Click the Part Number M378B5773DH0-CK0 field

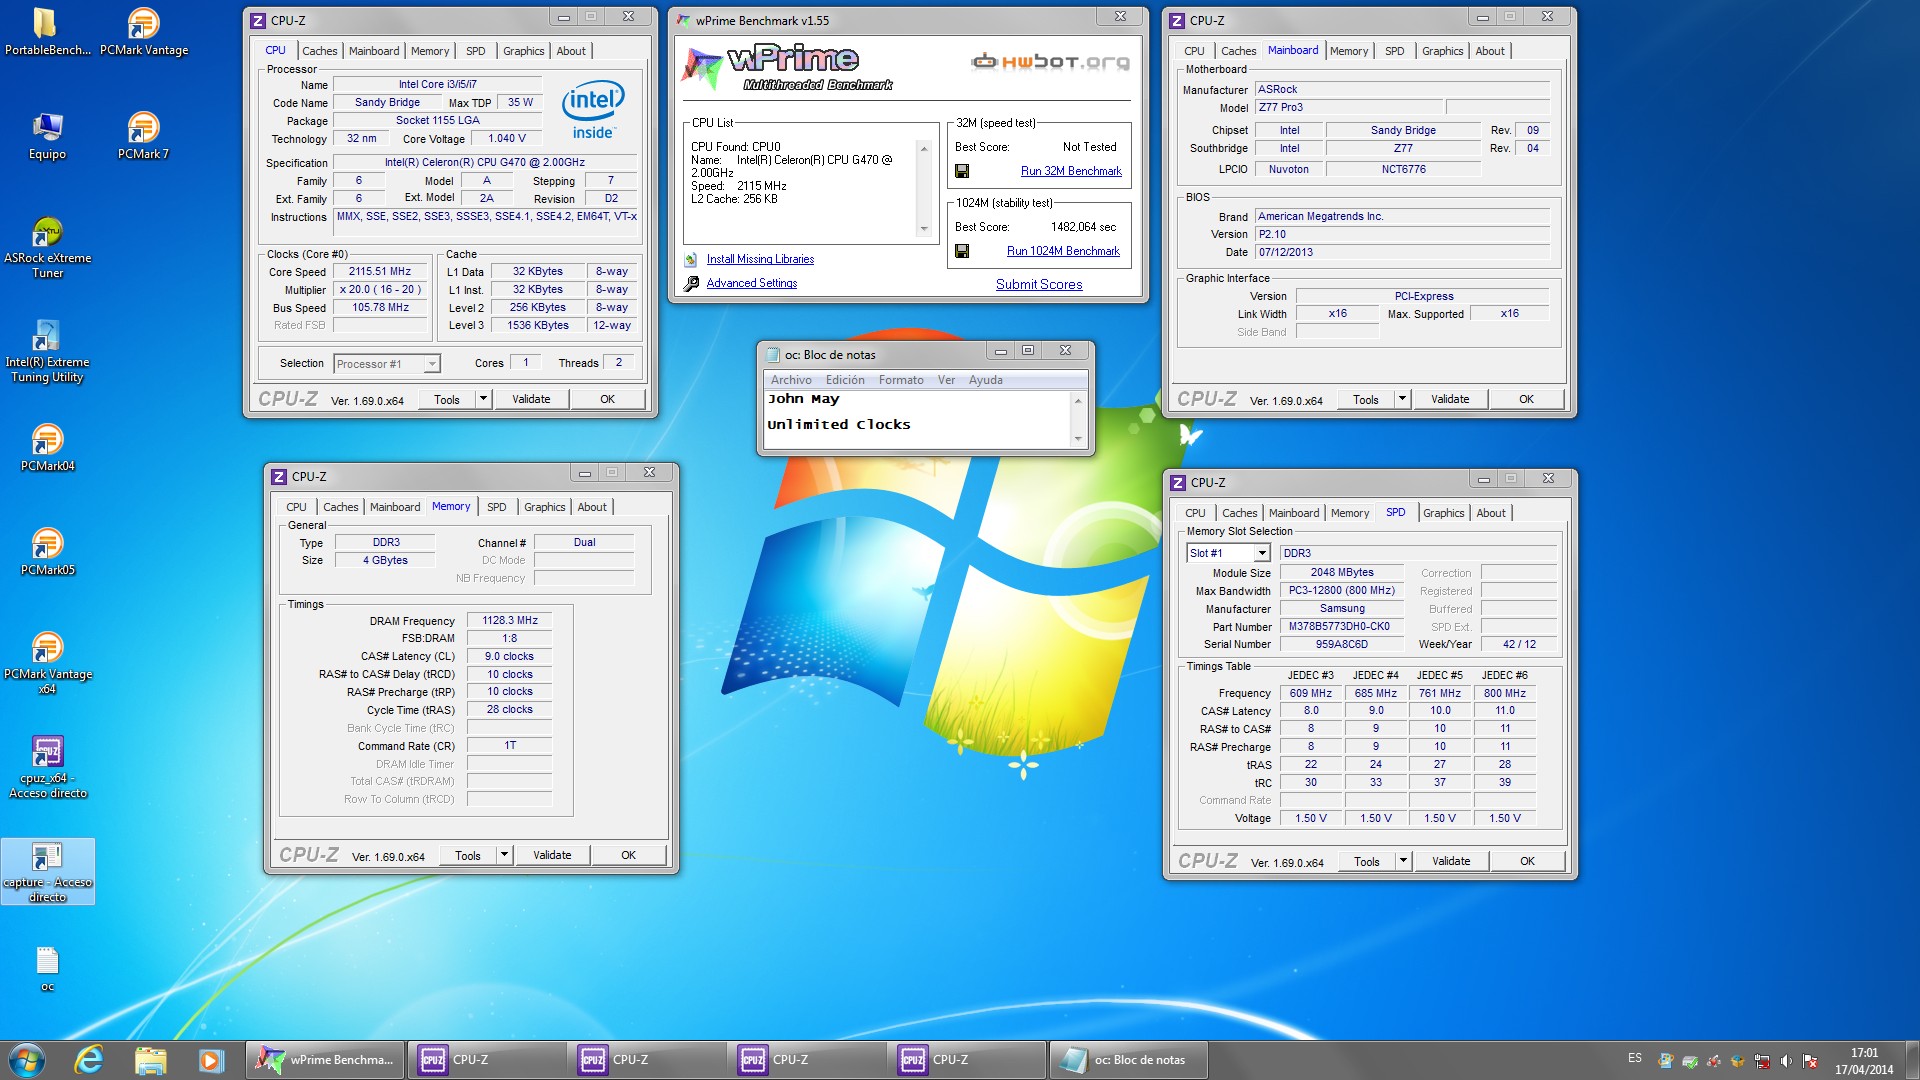coord(1341,627)
